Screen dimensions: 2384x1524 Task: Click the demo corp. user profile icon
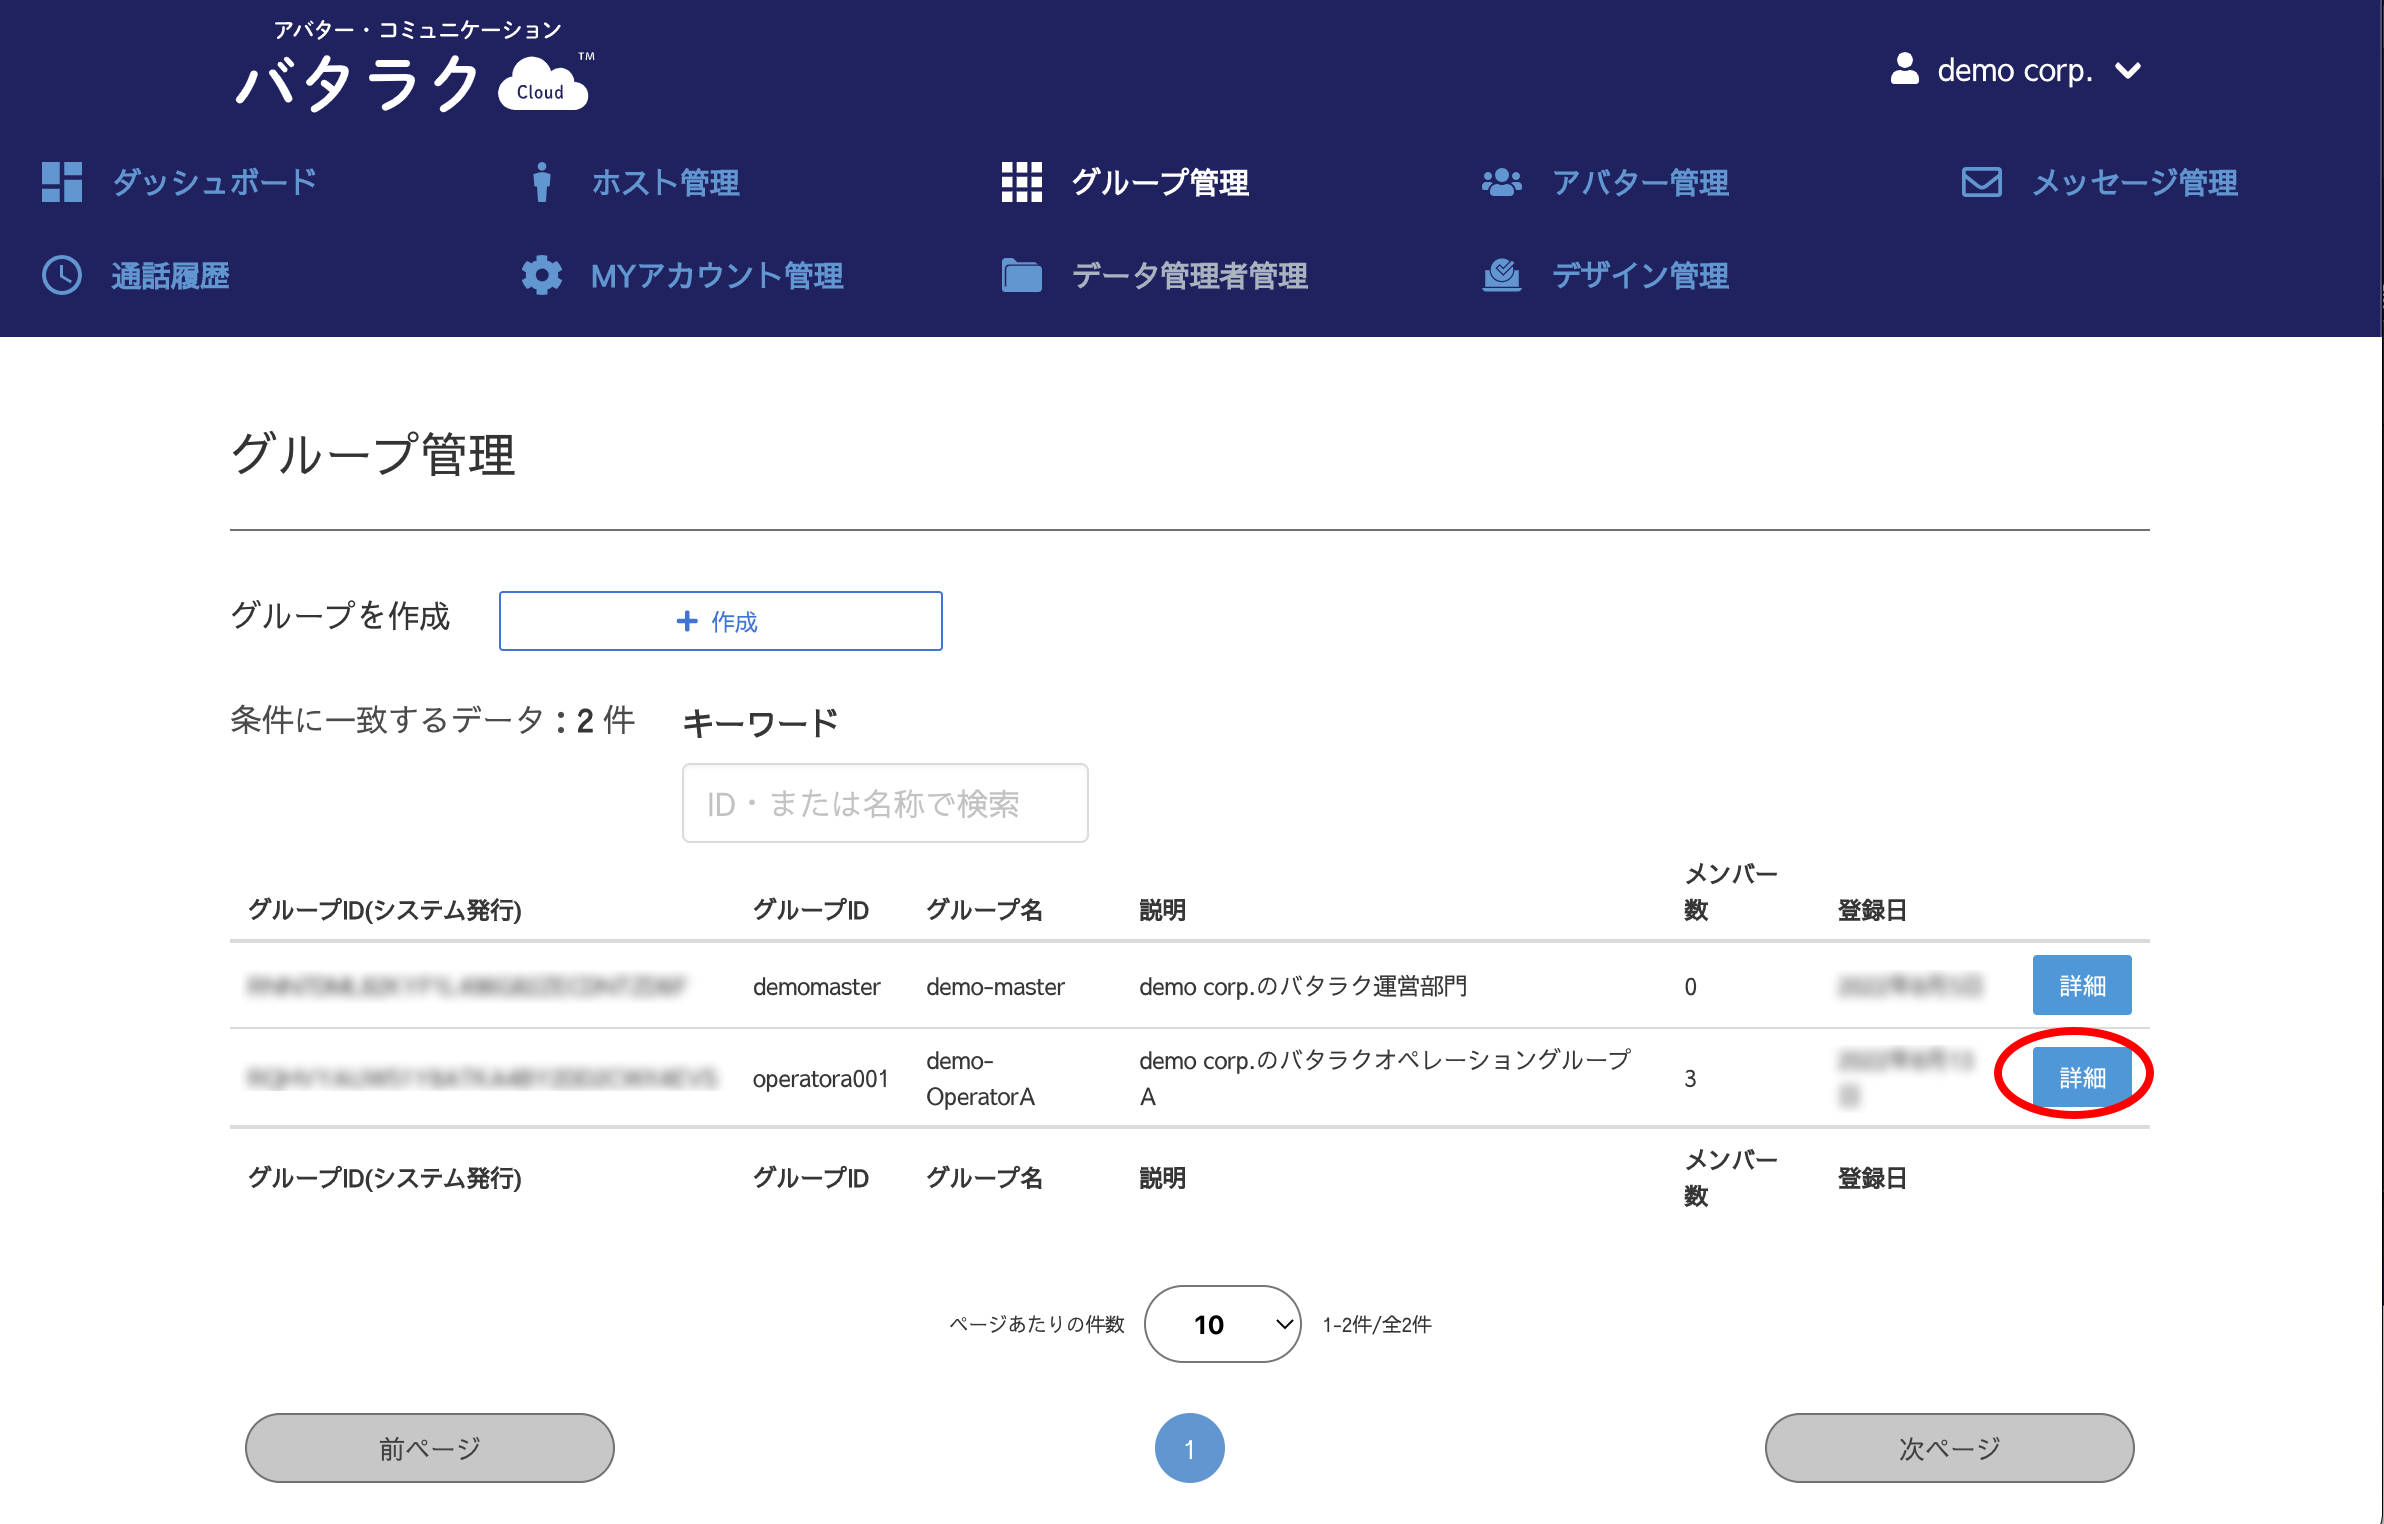click(x=1904, y=69)
